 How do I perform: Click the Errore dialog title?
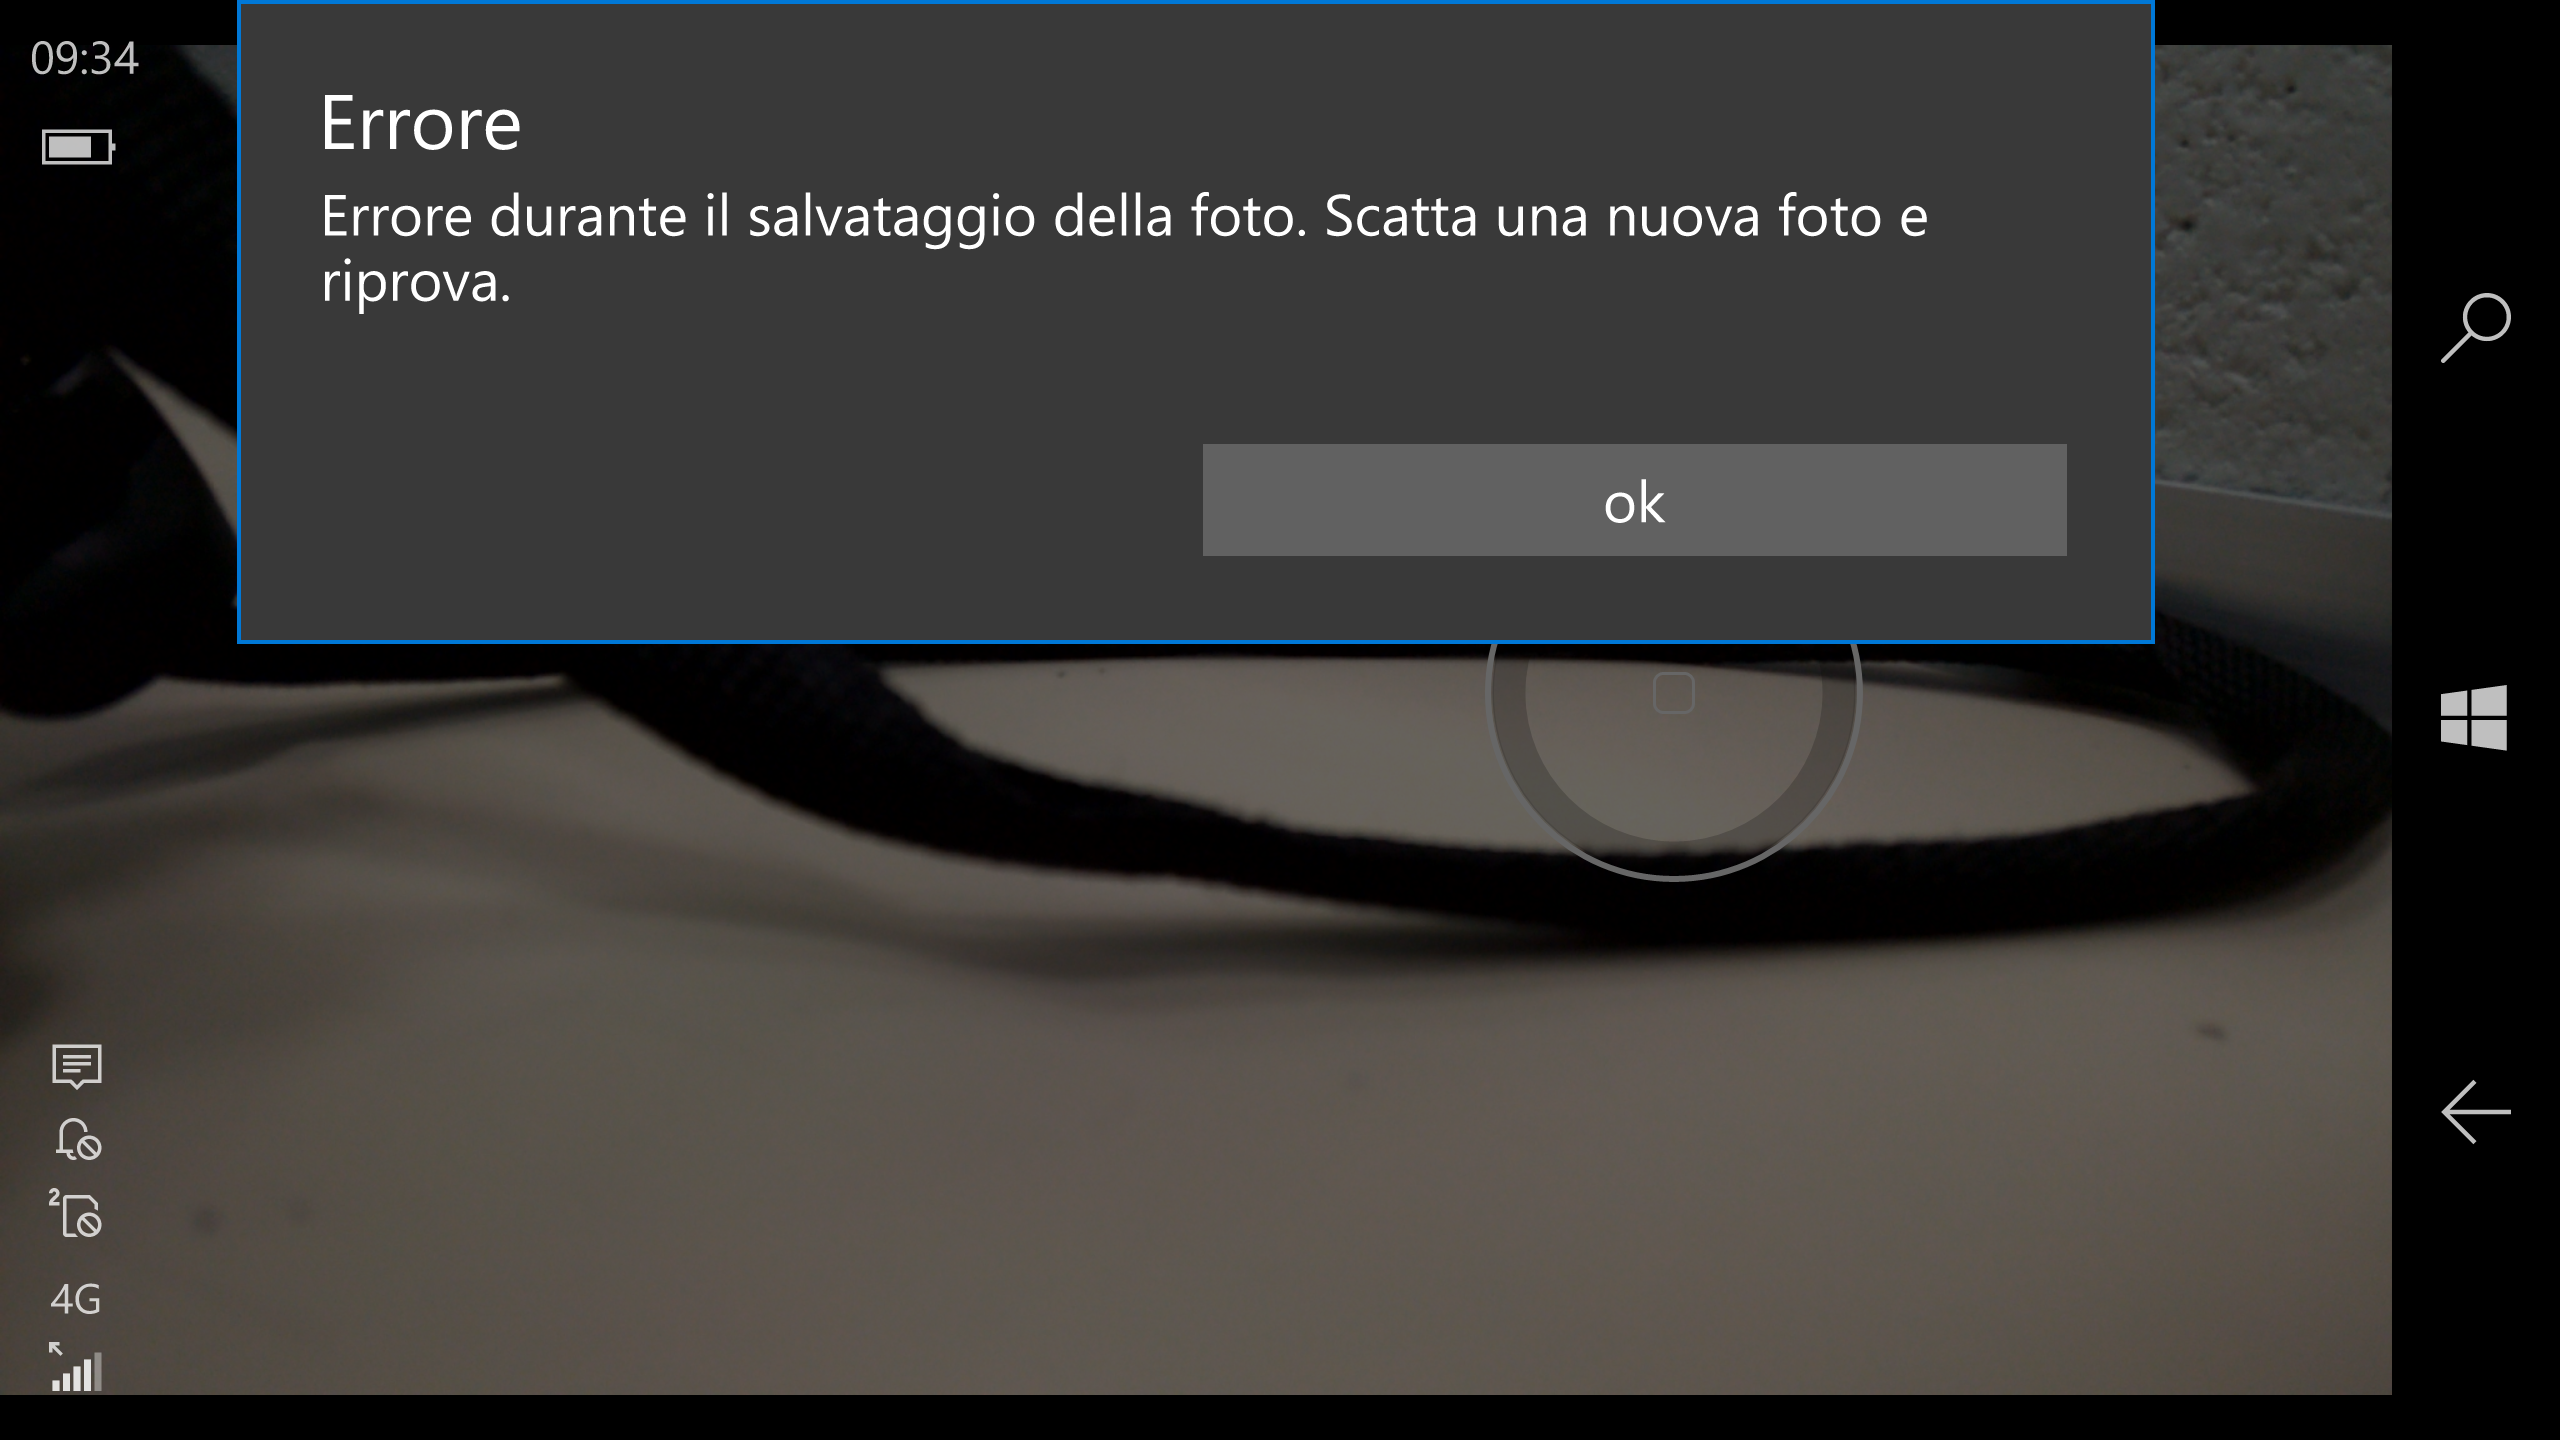coord(421,123)
